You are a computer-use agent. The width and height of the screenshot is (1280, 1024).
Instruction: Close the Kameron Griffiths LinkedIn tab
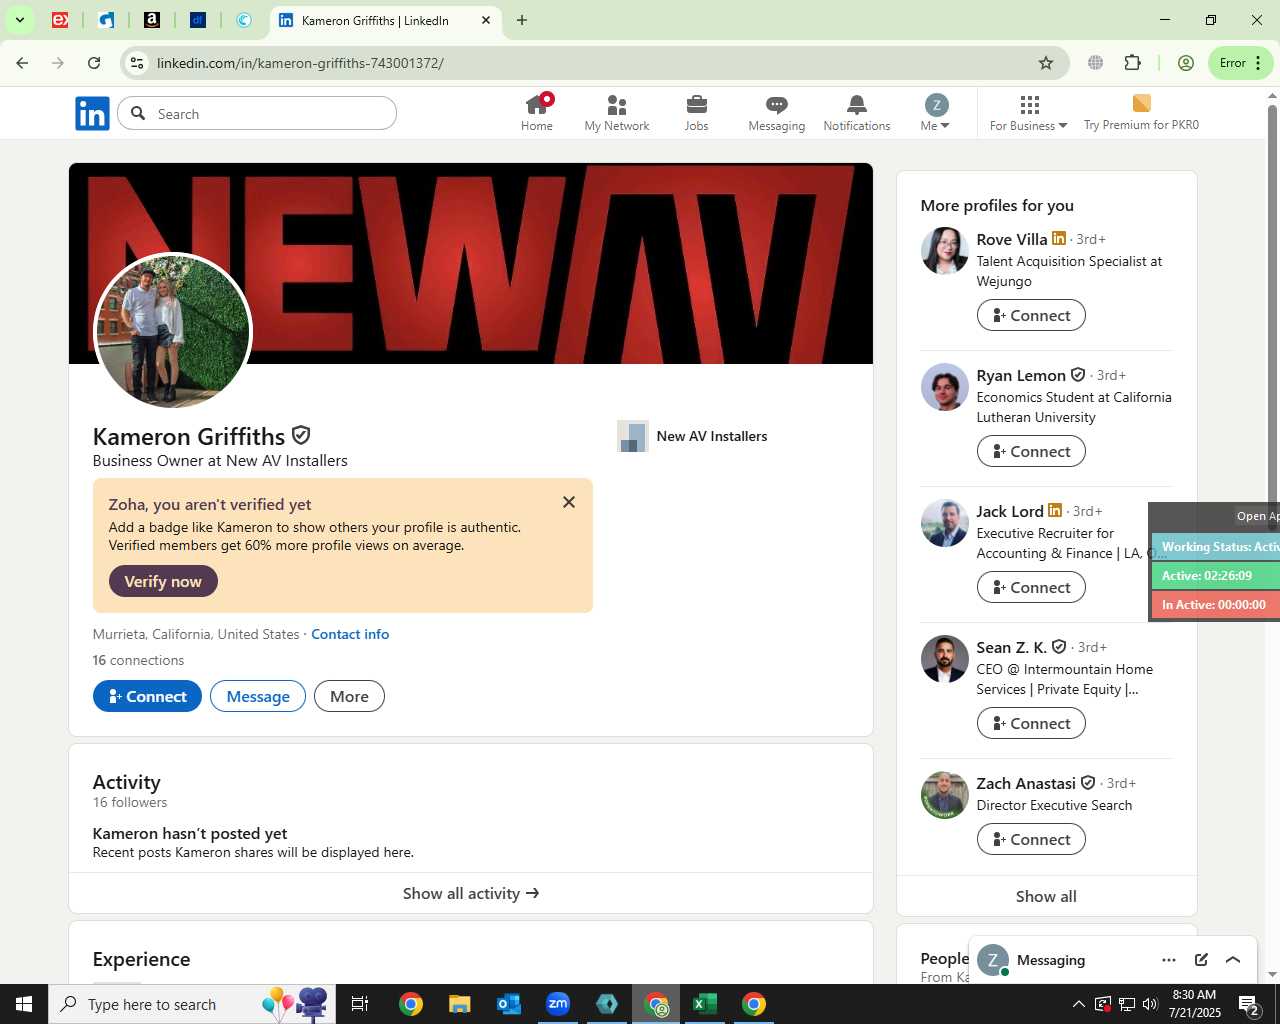click(x=486, y=20)
